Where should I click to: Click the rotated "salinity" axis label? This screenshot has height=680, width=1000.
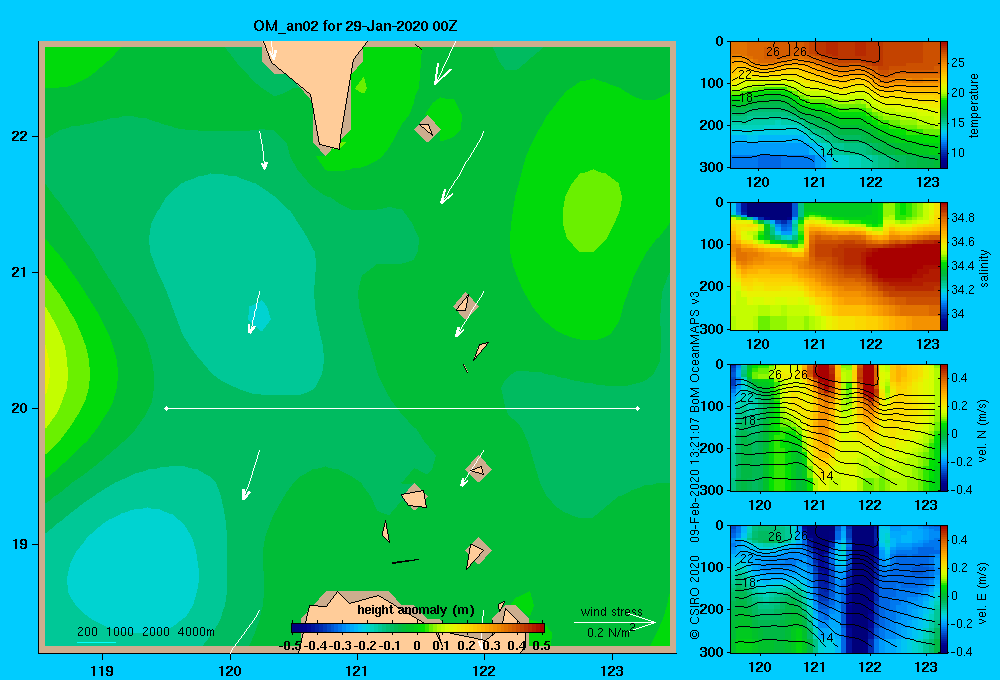pyautogui.click(x=984, y=268)
